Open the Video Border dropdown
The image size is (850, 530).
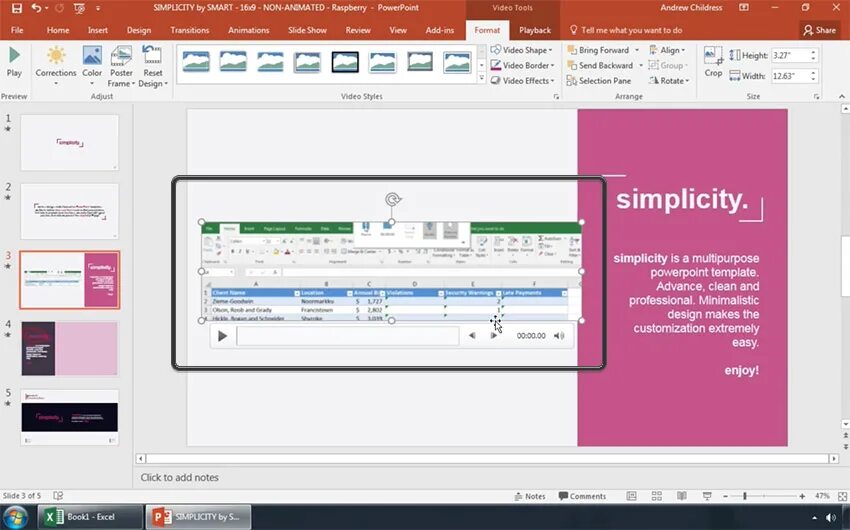coord(523,65)
